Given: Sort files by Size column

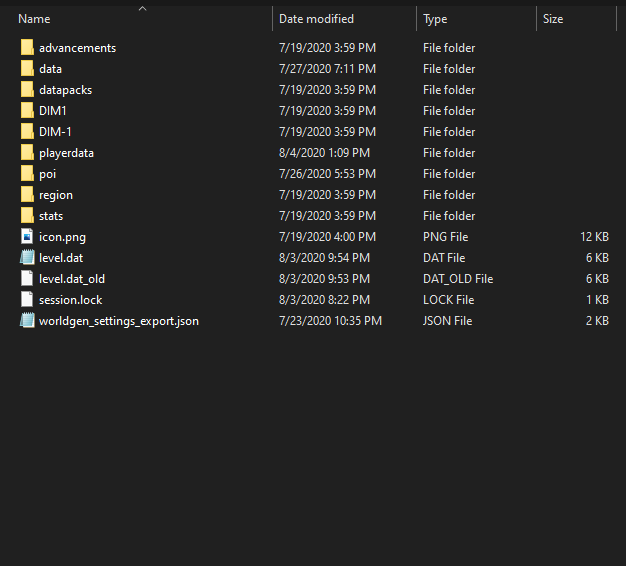Looking at the screenshot, I should 553,19.
